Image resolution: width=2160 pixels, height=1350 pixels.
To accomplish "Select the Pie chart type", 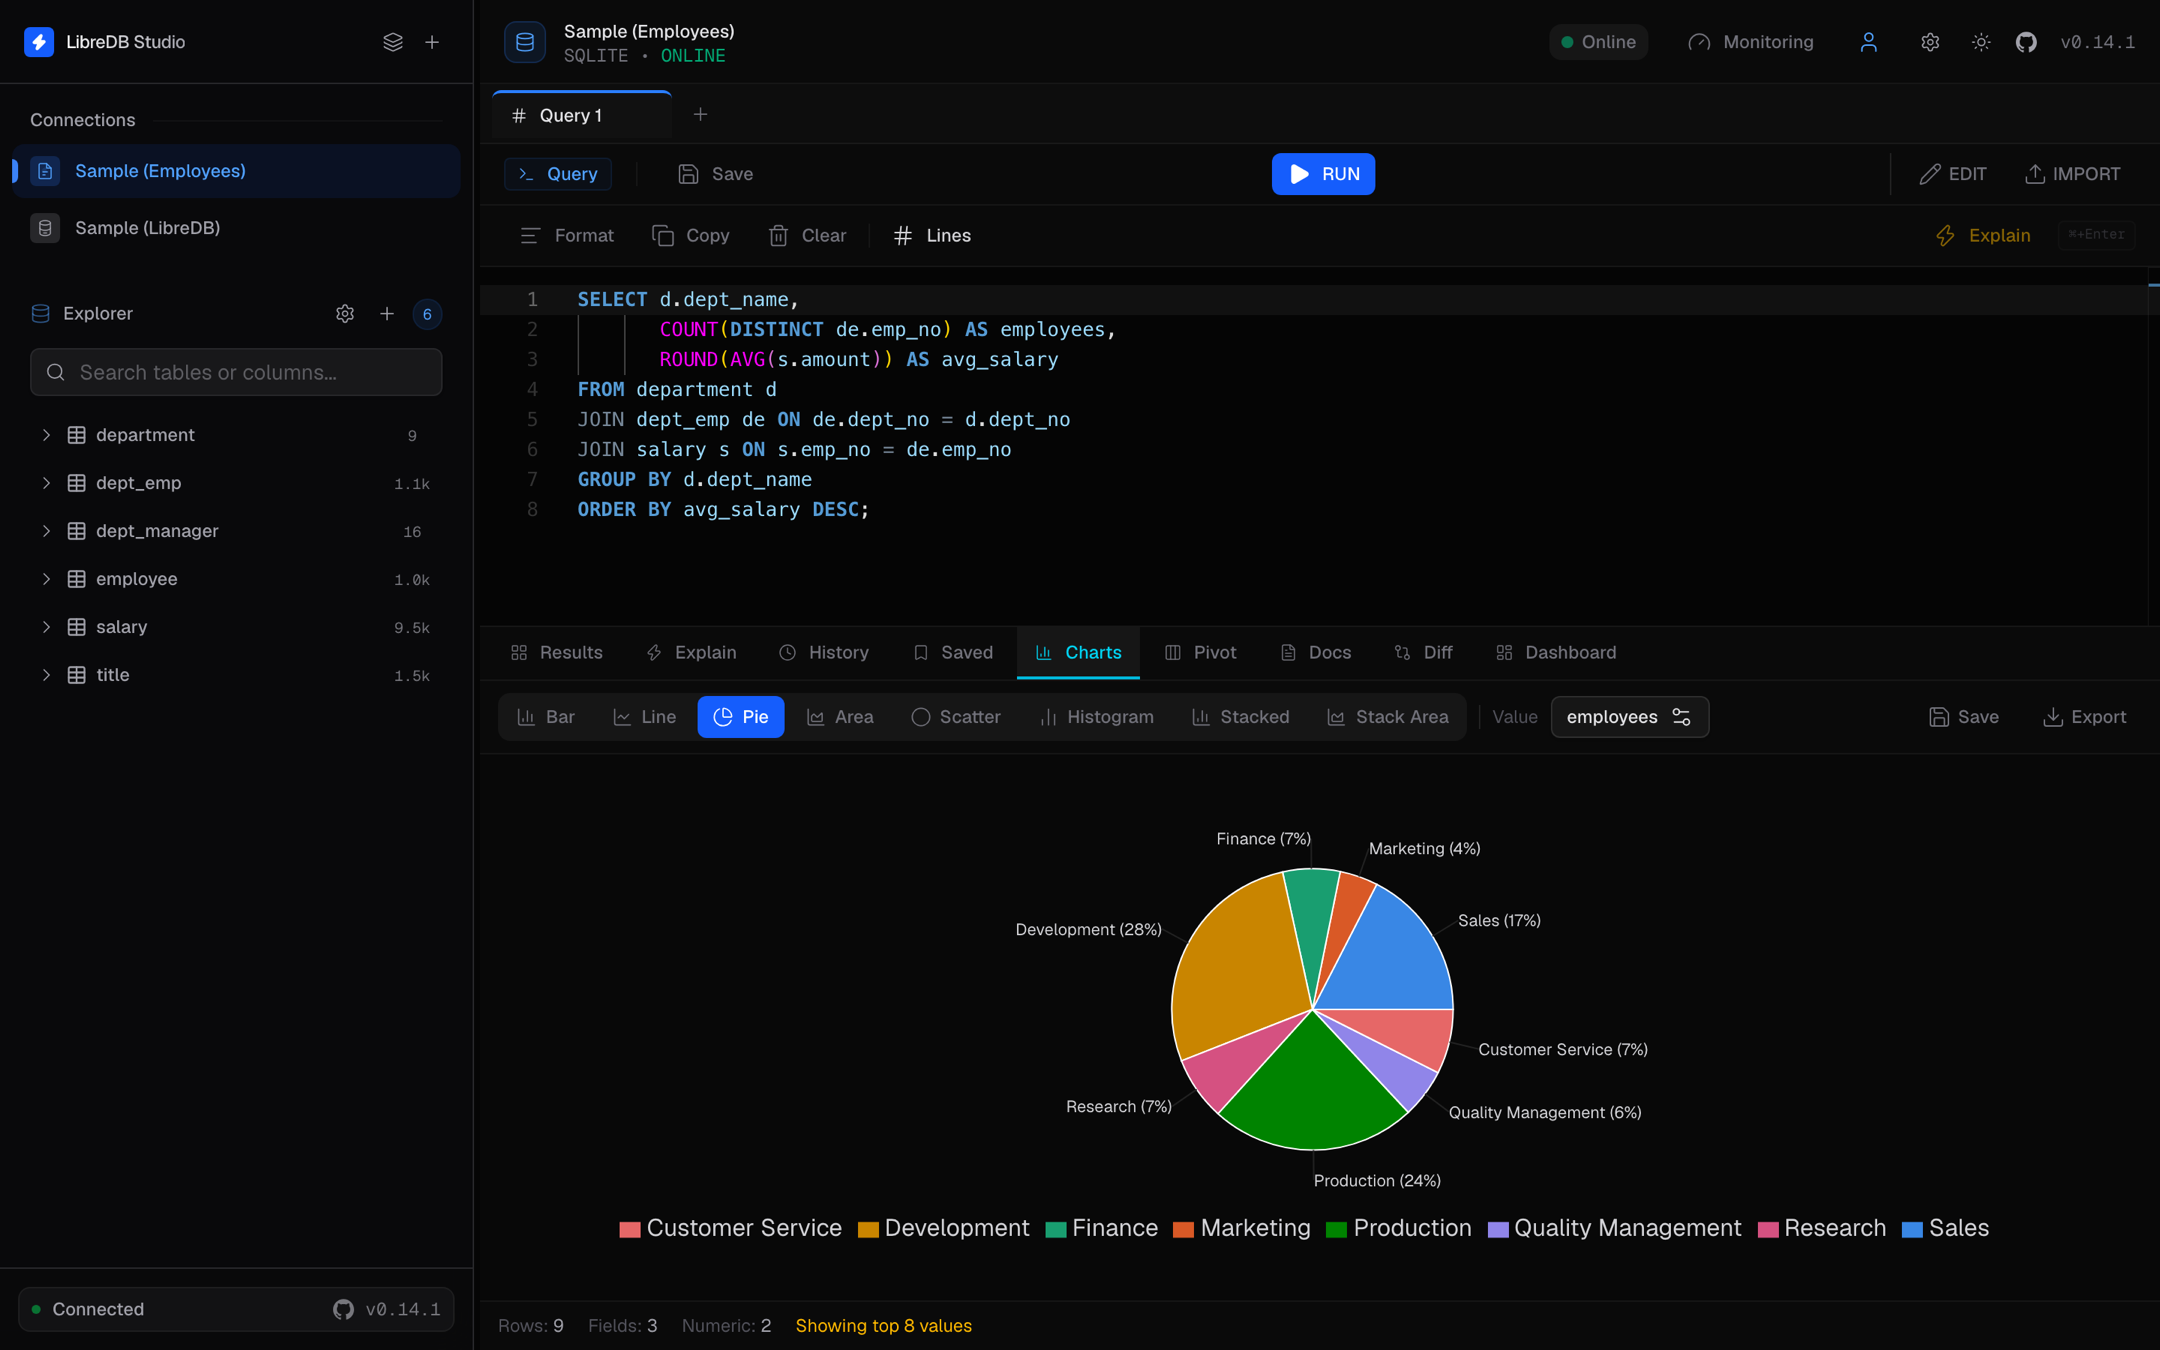I will tap(741, 717).
